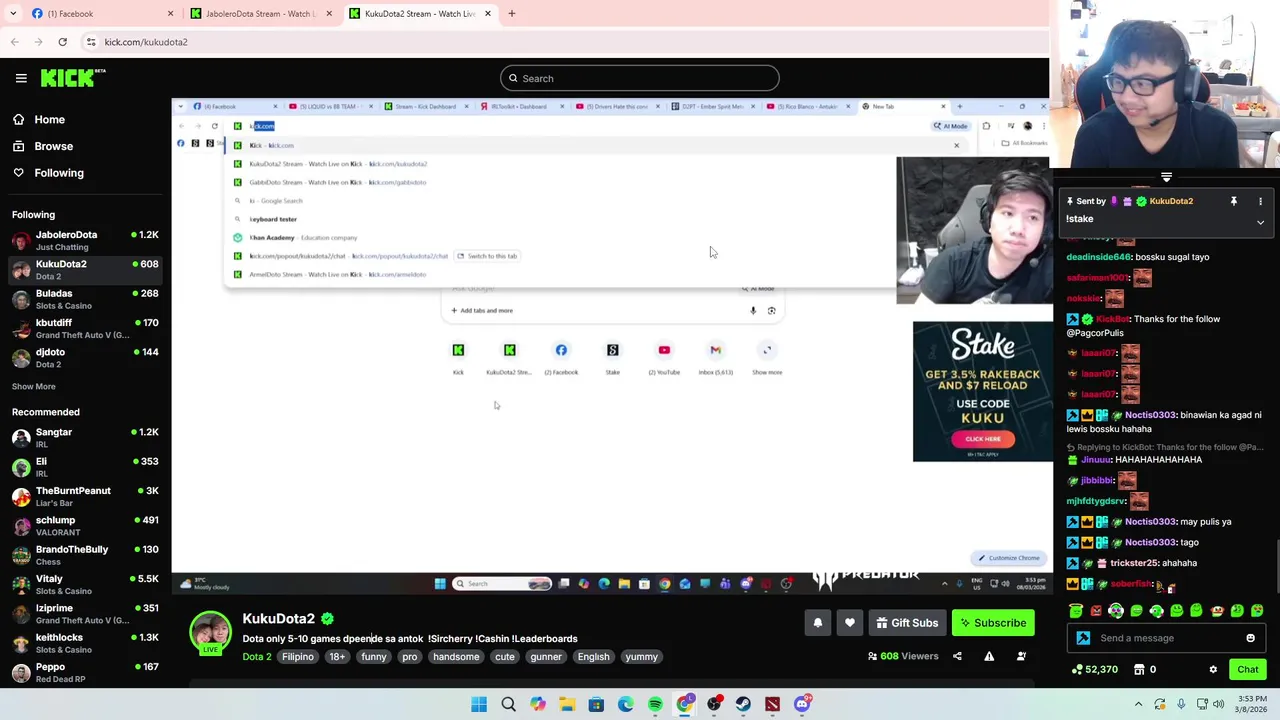1280x720 pixels.
Task: Click the Stake Click Here banner button
Action: [x=982, y=439]
